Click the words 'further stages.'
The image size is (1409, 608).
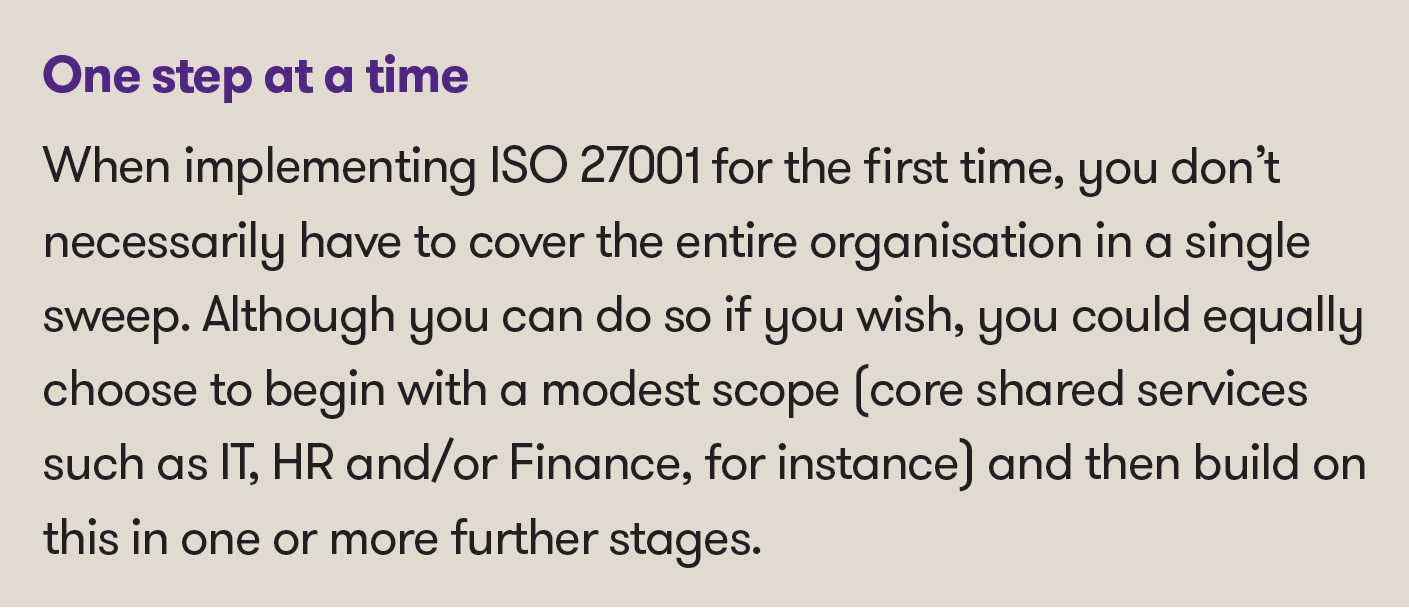tap(606, 541)
